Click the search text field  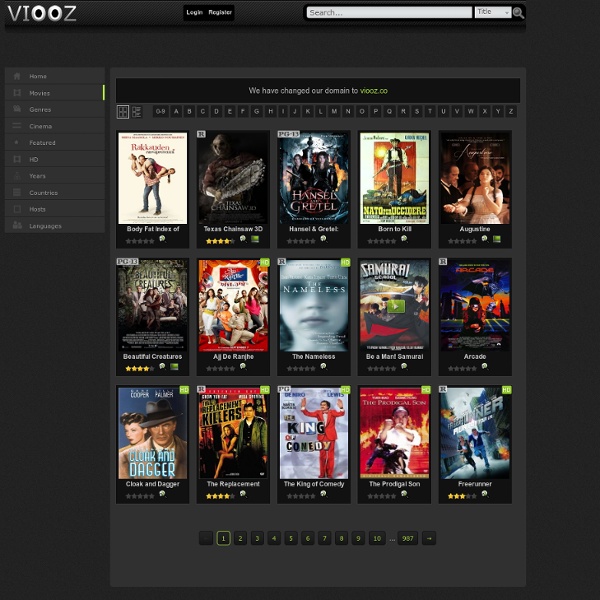click(x=389, y=13)
